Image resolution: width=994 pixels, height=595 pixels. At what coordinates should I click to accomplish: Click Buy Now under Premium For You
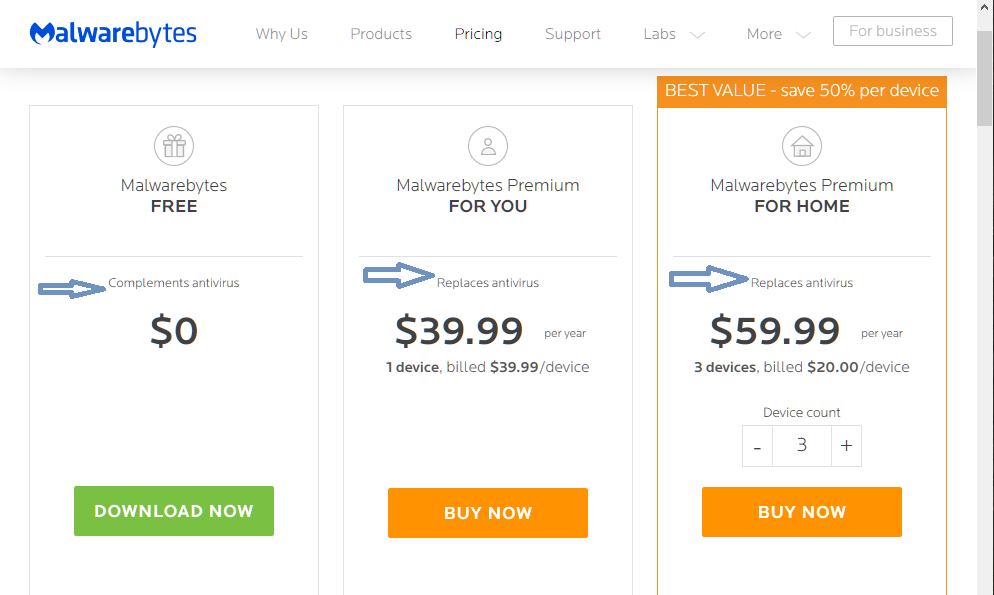point(488,513)
